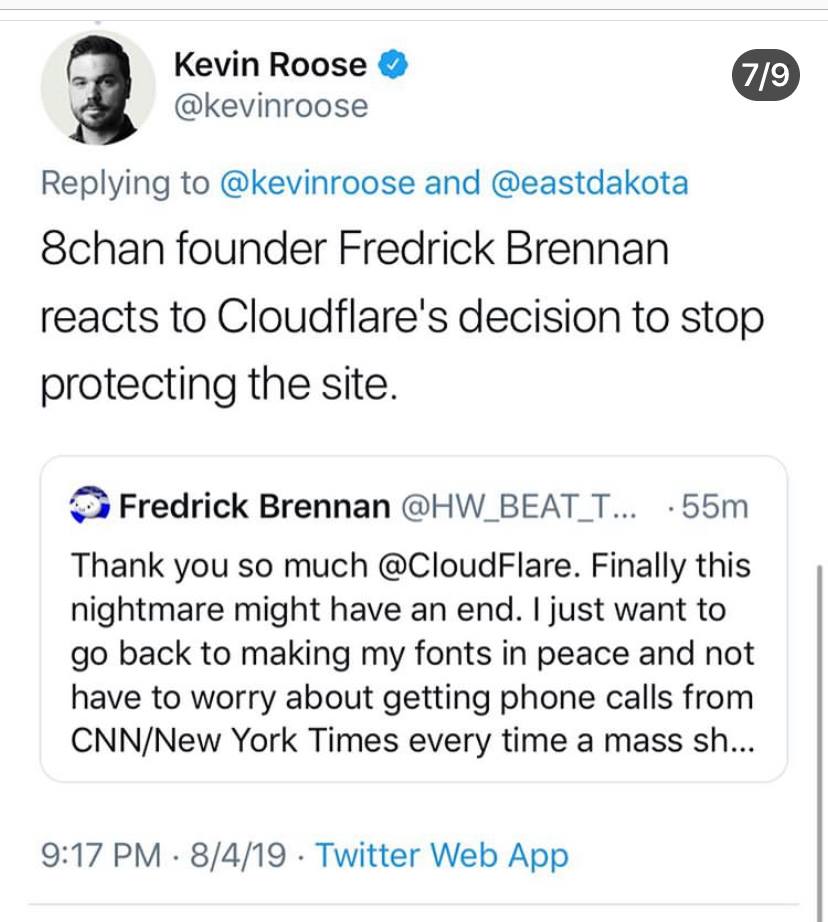Open the Kevin Roose display name
This screenshot has height=922, width=828.
(x=270, y=66)
